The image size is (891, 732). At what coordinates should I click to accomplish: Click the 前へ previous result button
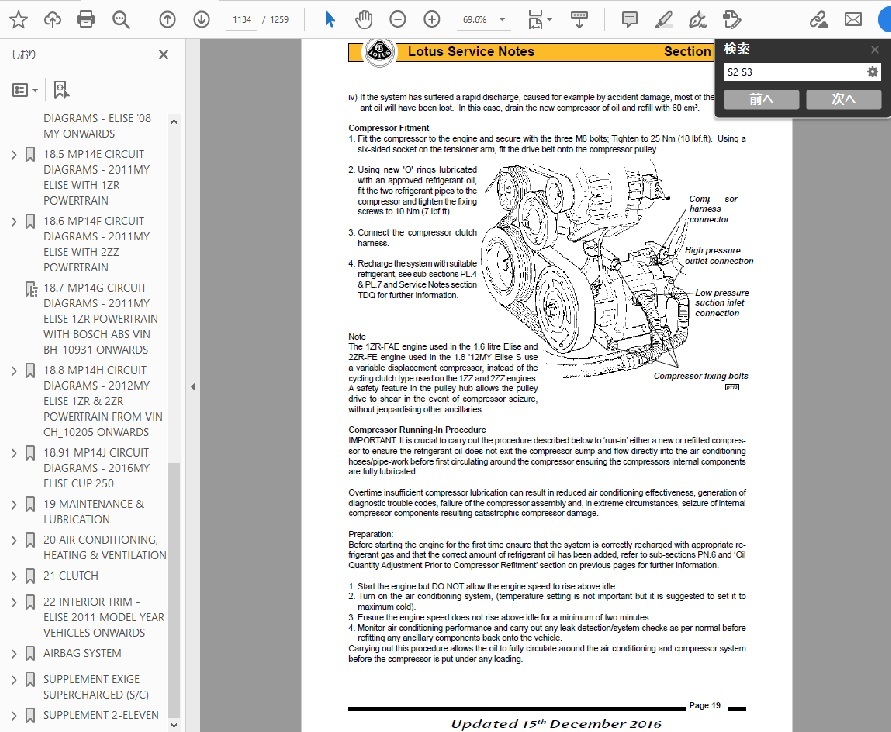pyautogui.click(x=761, y=99)
